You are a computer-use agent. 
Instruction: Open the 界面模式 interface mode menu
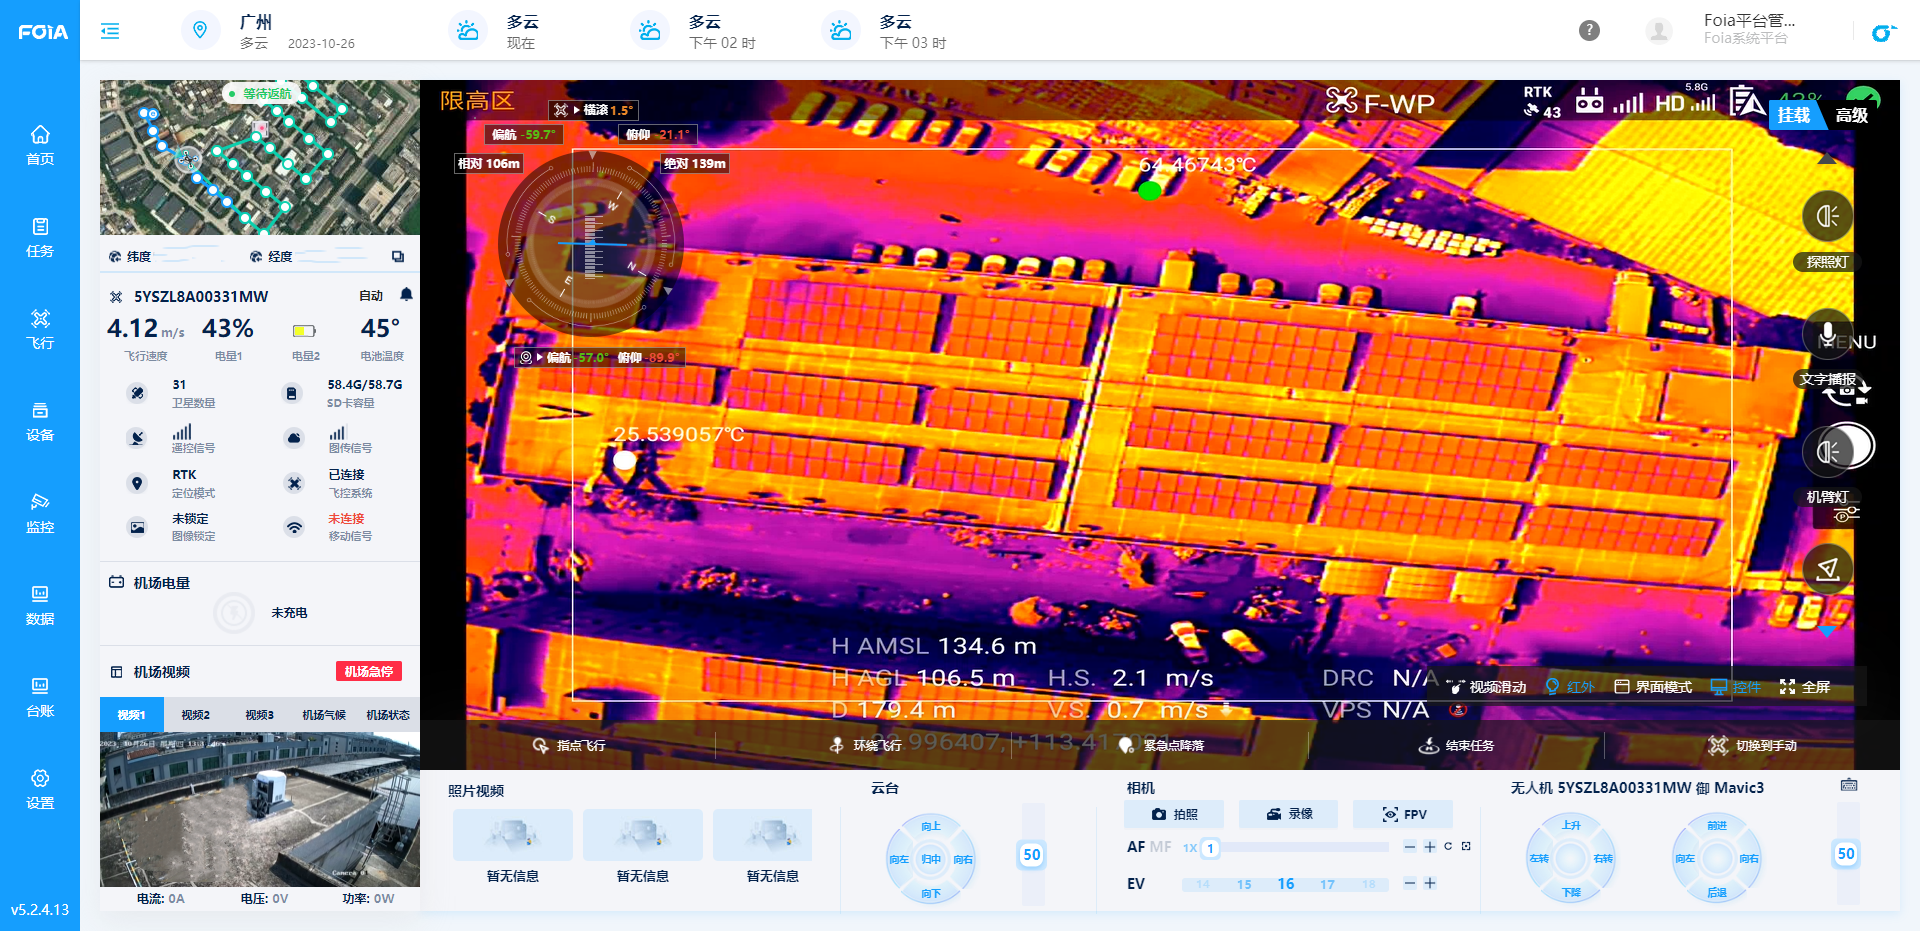(x=1653, y=687)
